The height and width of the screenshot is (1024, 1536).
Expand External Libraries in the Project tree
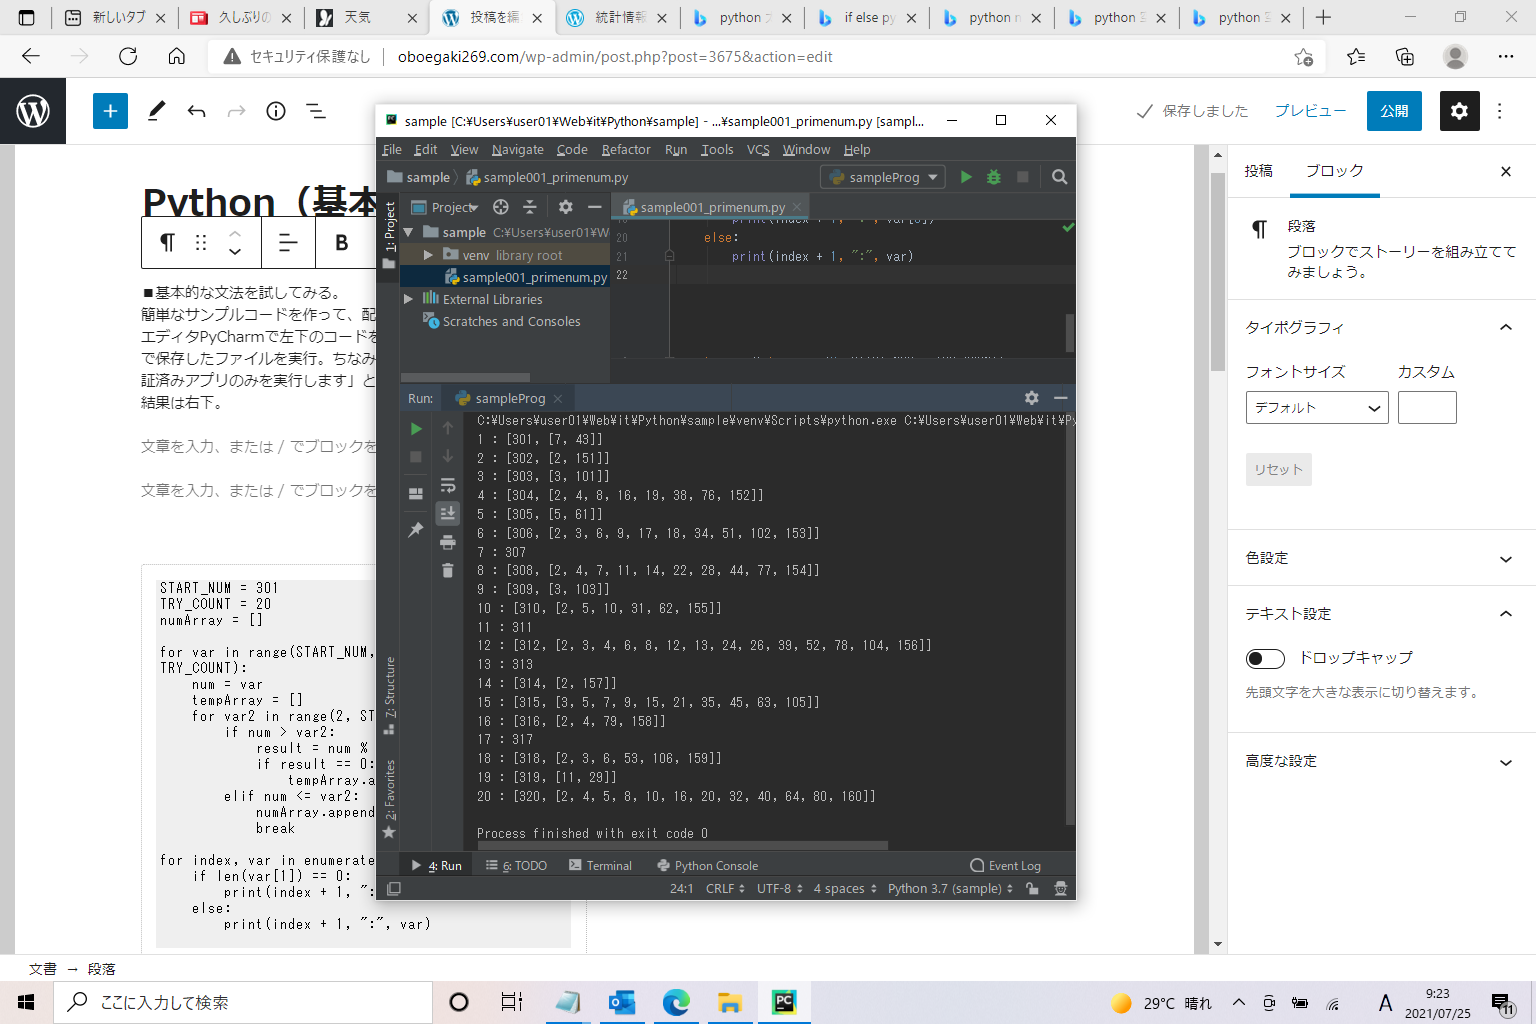408,299
